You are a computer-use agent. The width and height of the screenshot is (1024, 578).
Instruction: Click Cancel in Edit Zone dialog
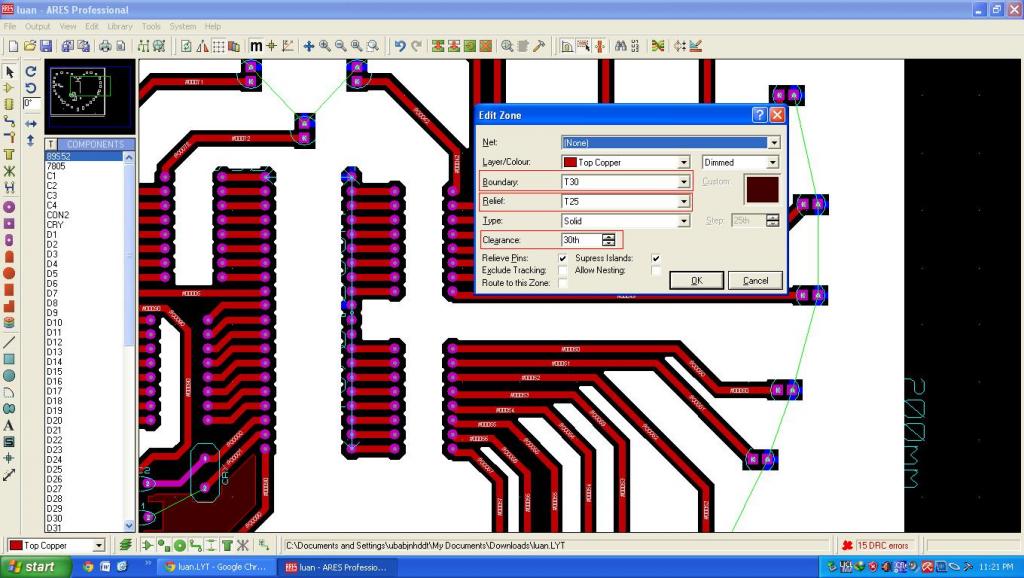(755, 280)
